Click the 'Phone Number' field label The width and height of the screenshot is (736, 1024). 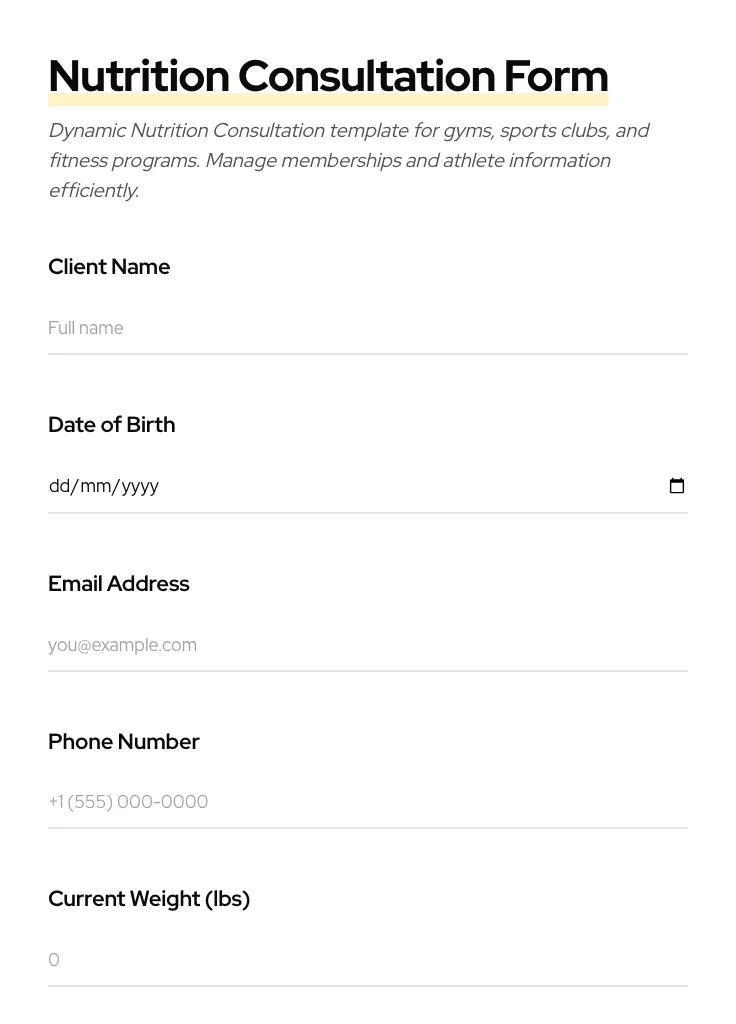pos(123,742)
